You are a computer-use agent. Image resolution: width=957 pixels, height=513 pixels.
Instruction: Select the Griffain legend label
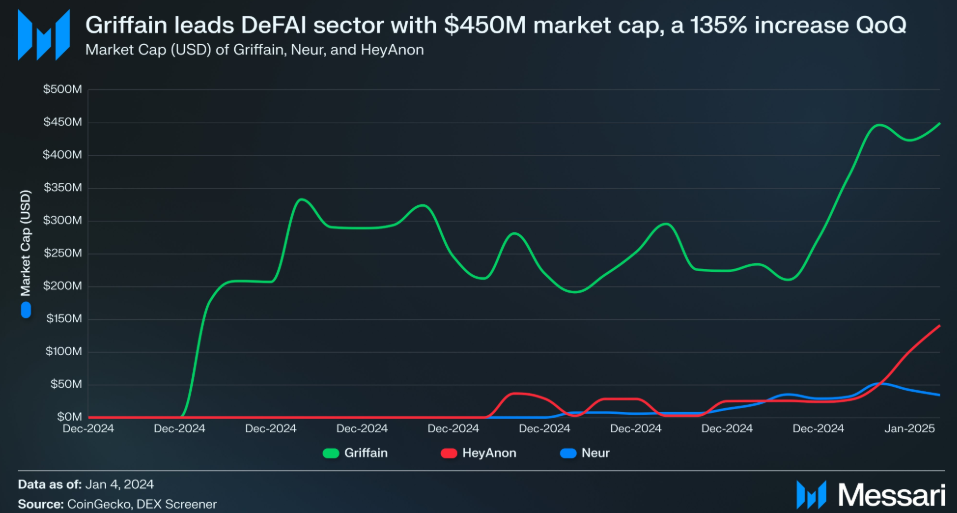pyautogui.click(x=366, y=453)
